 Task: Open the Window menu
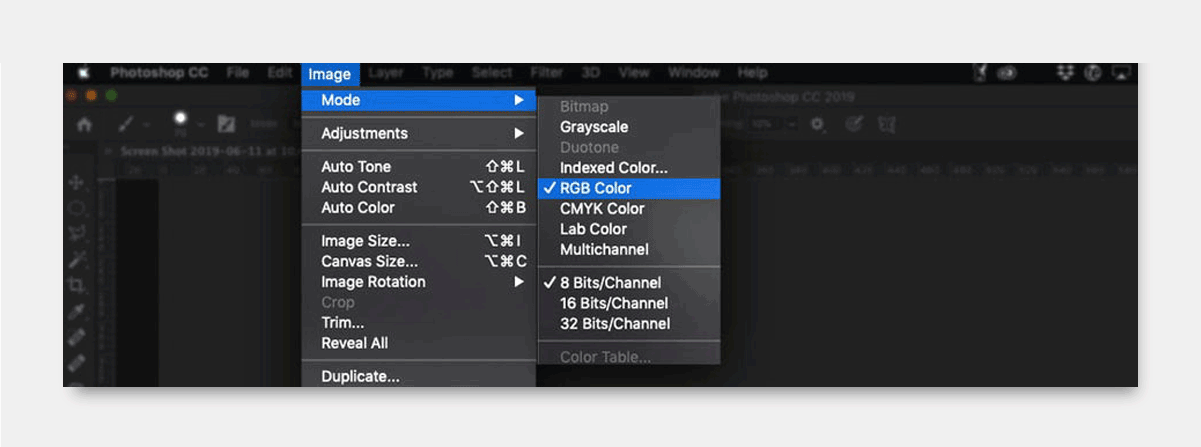click(693, 73)
